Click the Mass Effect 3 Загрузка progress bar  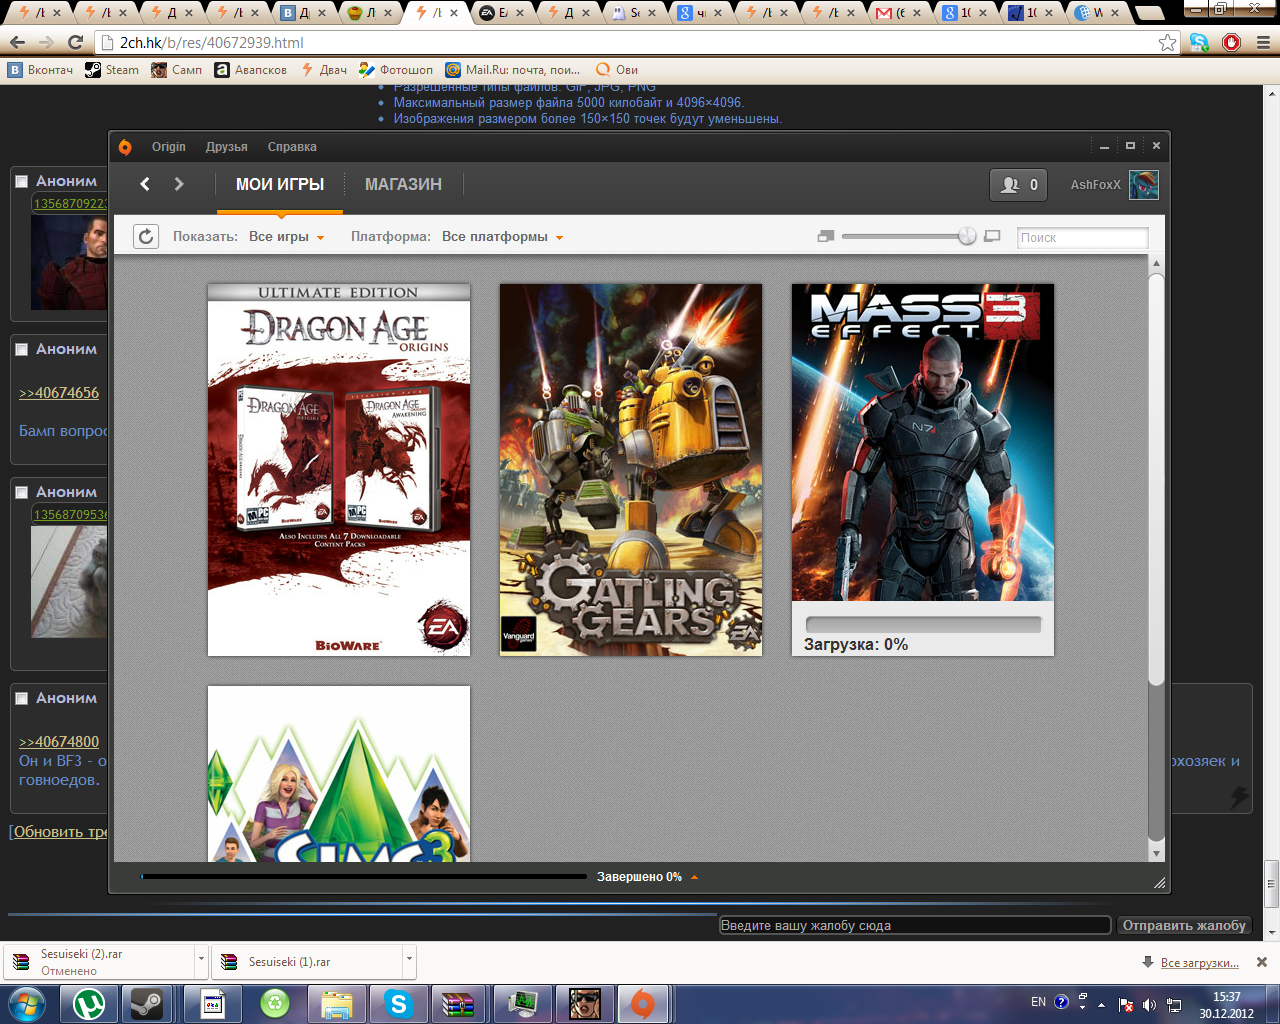[923, 625]
